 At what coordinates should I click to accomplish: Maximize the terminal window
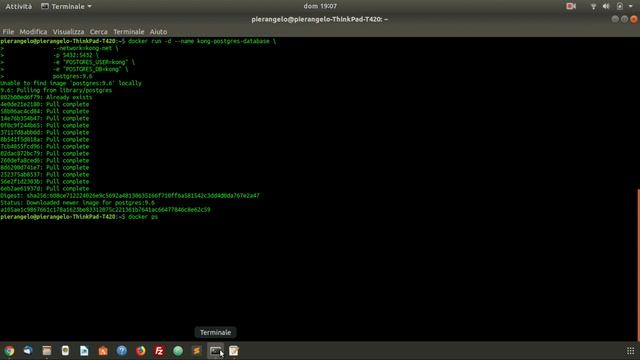(x=624, y=19)
